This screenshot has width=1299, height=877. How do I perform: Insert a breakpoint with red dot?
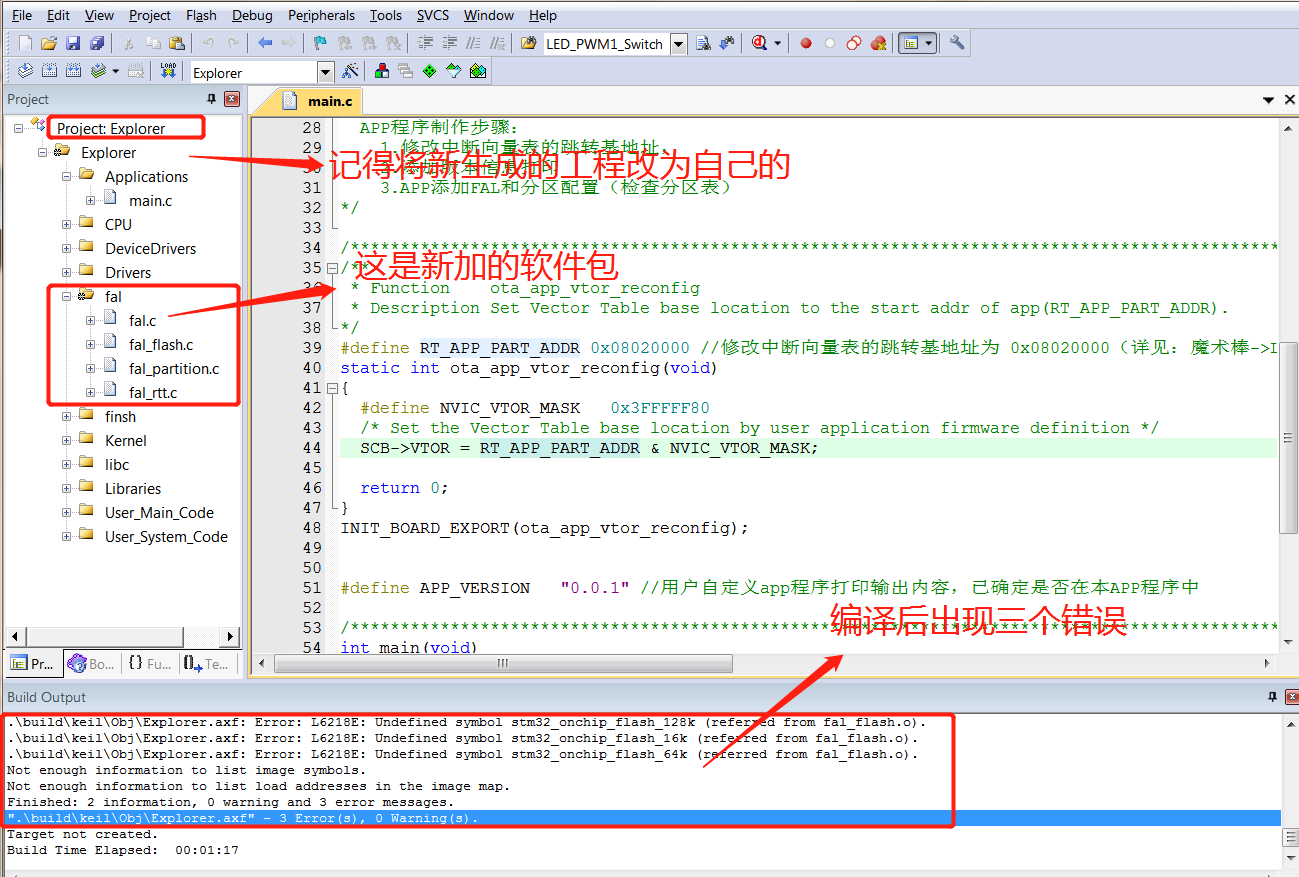pyautogui.click(x=806, y=43)
